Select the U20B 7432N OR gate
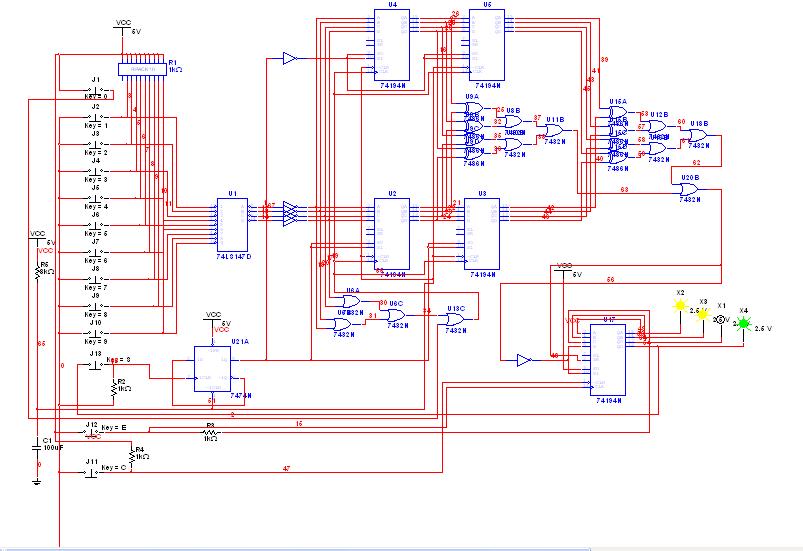This screenshot has height=551, width=803. point(689,189)
